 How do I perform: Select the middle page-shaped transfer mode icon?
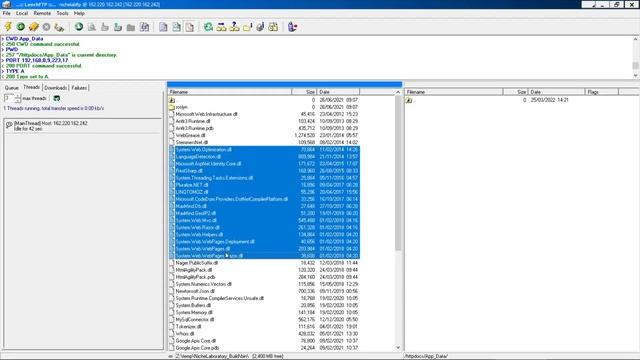(x=176, y=27)
